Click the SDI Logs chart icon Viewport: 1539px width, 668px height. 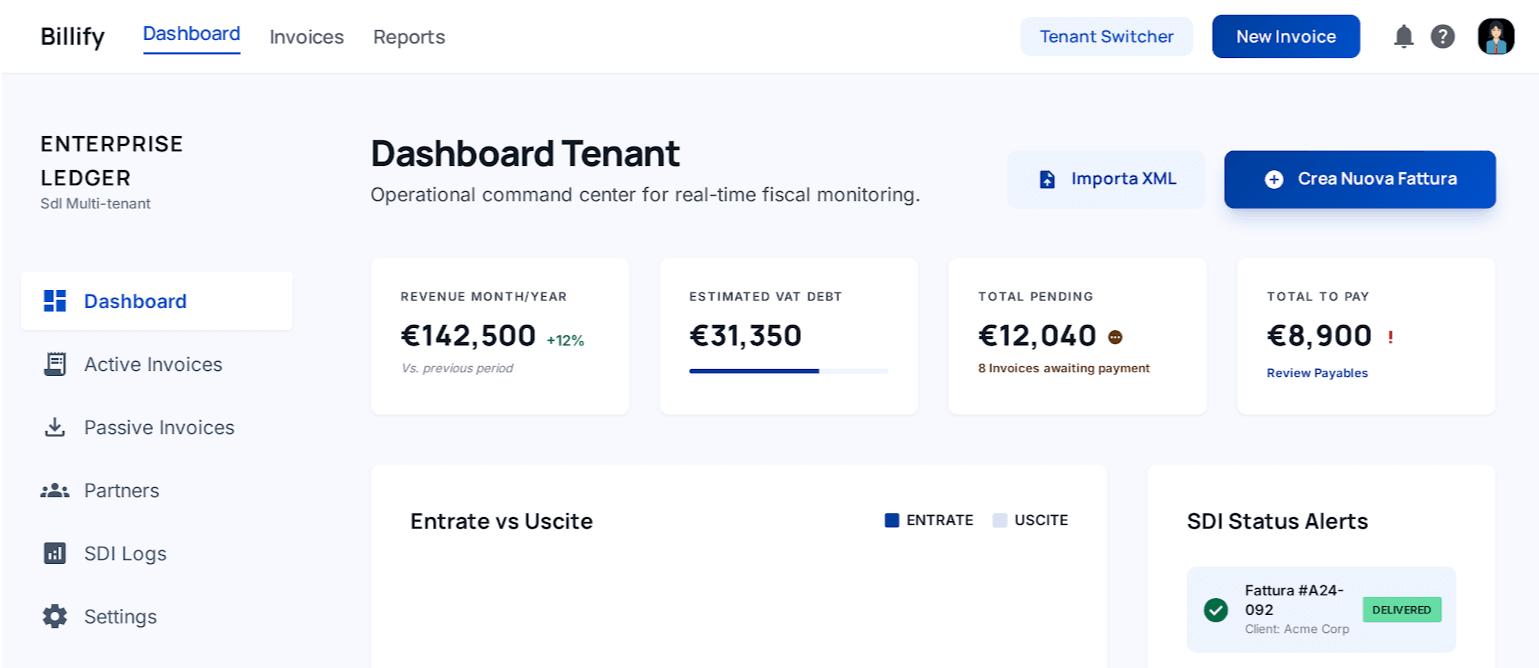(x=55, y=553)
